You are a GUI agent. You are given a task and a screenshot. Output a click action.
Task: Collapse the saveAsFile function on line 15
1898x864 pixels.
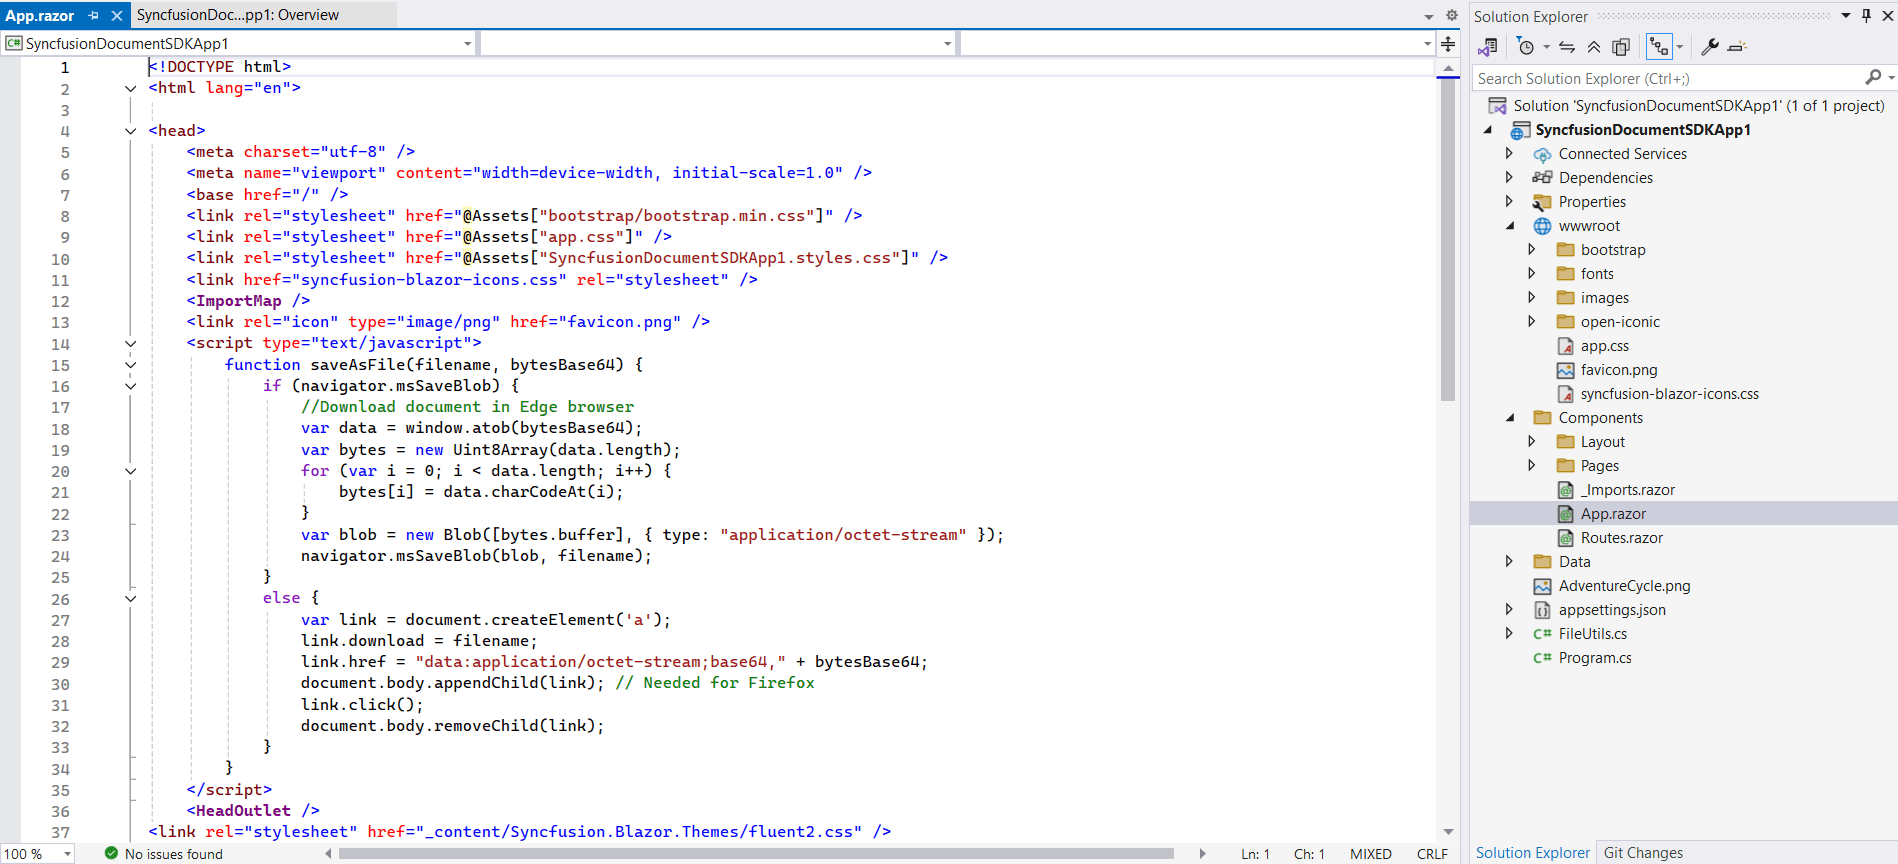130,365
